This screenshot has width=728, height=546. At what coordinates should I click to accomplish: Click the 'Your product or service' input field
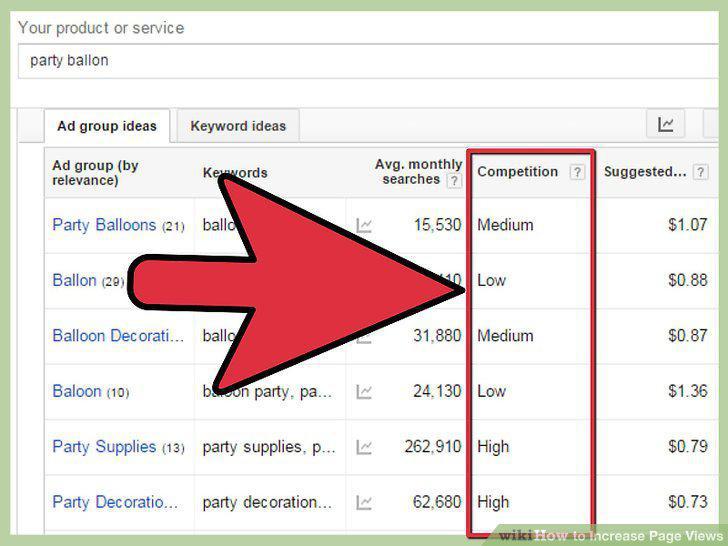tap(368, 61)
